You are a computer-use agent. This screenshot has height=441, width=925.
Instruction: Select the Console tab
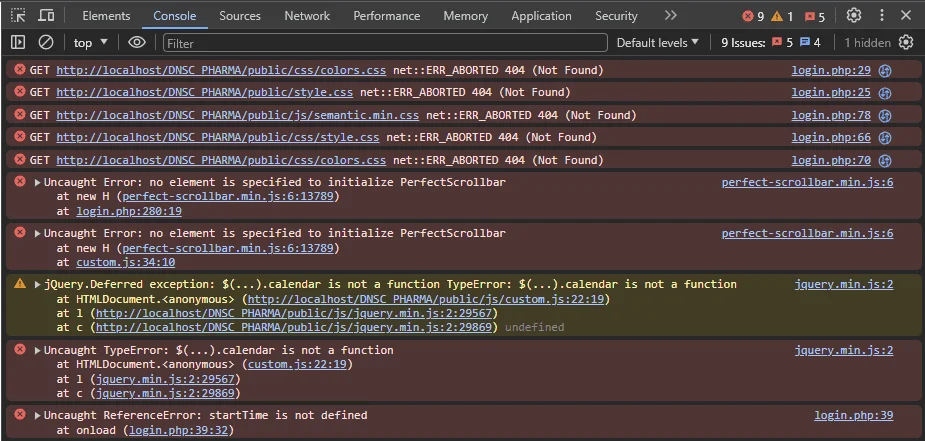[175, 16]
